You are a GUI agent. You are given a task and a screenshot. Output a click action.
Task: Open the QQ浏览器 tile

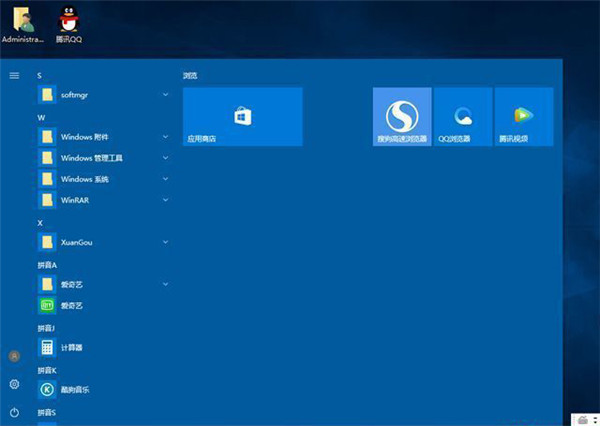point(463,117)
